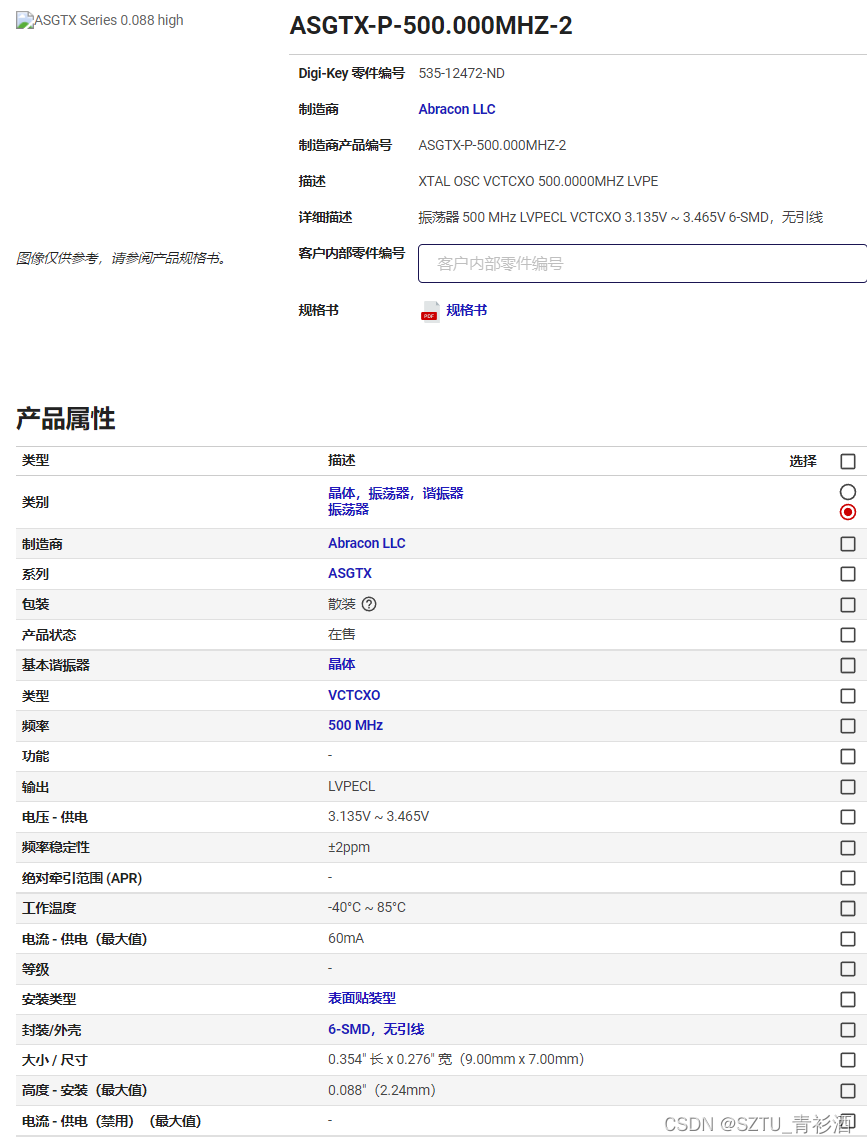Viewport: 867px width, 1144px height.
Task: Click the help icon next to 散装
Action: tap(369, 604)
